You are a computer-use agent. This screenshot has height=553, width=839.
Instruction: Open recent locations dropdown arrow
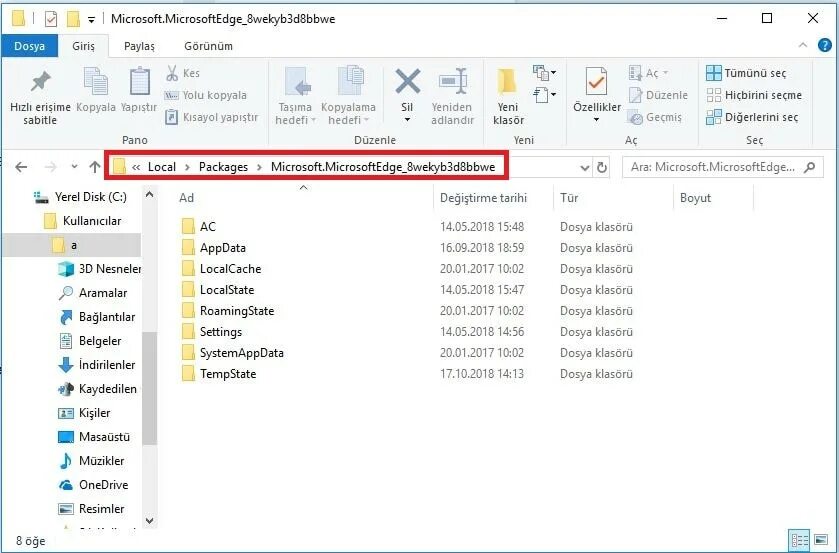pos(74,167)
